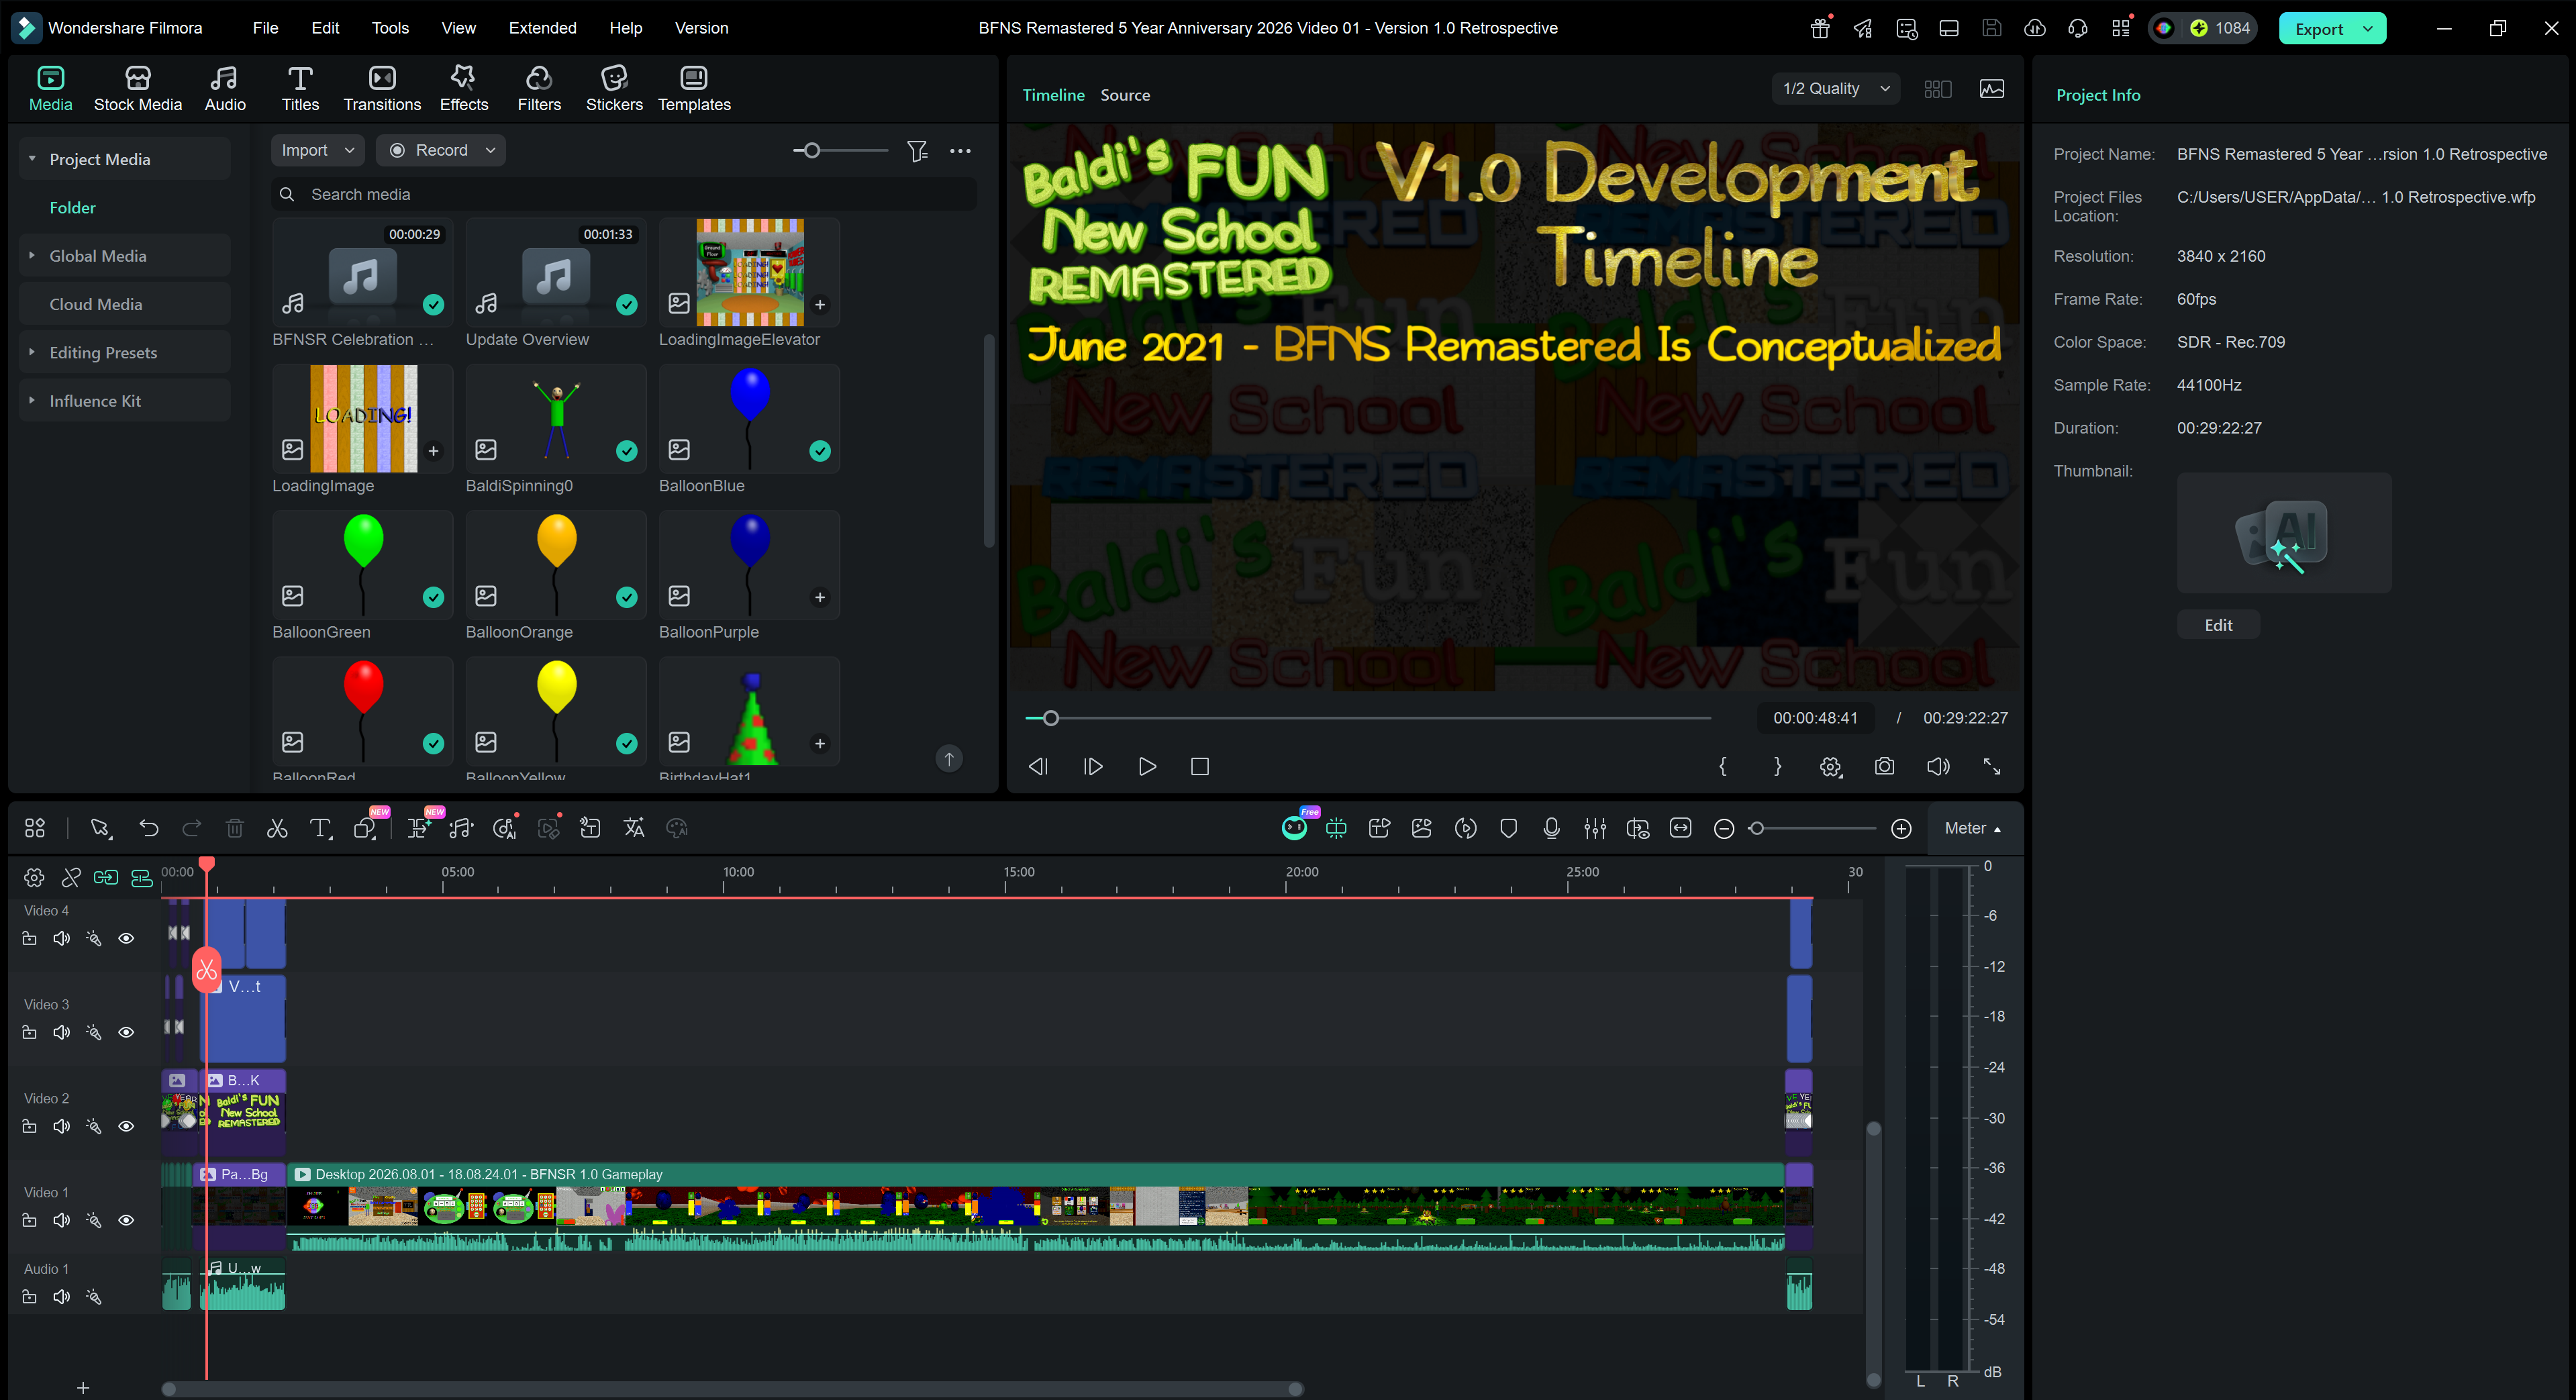The image size is (2576, 1400).
Task: Open the 1/2 Quality dropdown
Action: pos(1836,89)
